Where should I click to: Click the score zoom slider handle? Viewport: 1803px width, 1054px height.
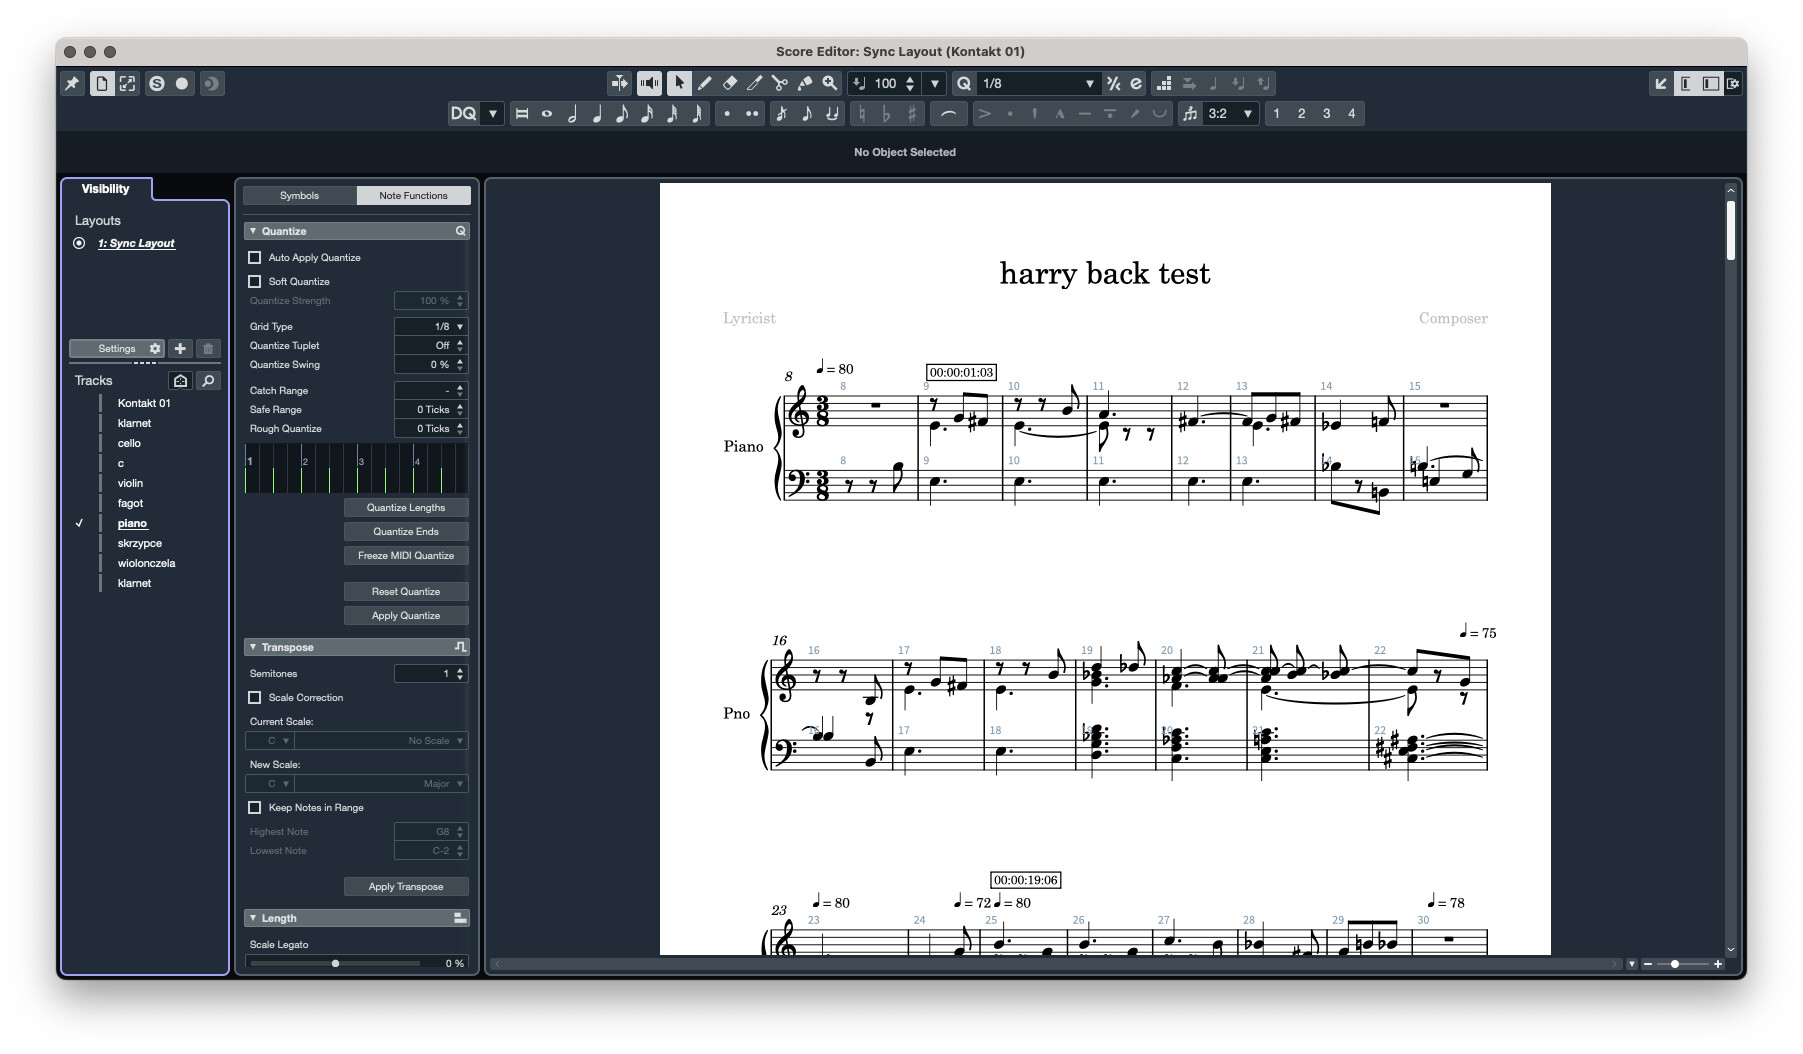pyautogui.click(x=1675, y=964)
